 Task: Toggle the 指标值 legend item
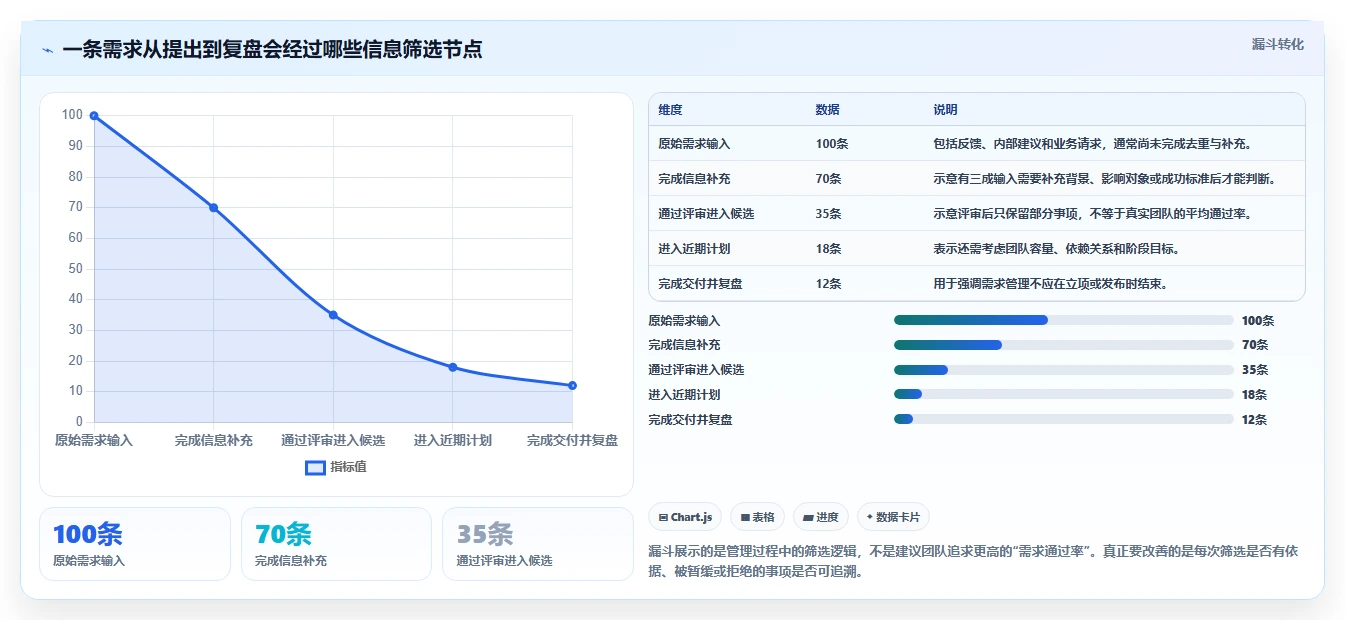[336, 467]
